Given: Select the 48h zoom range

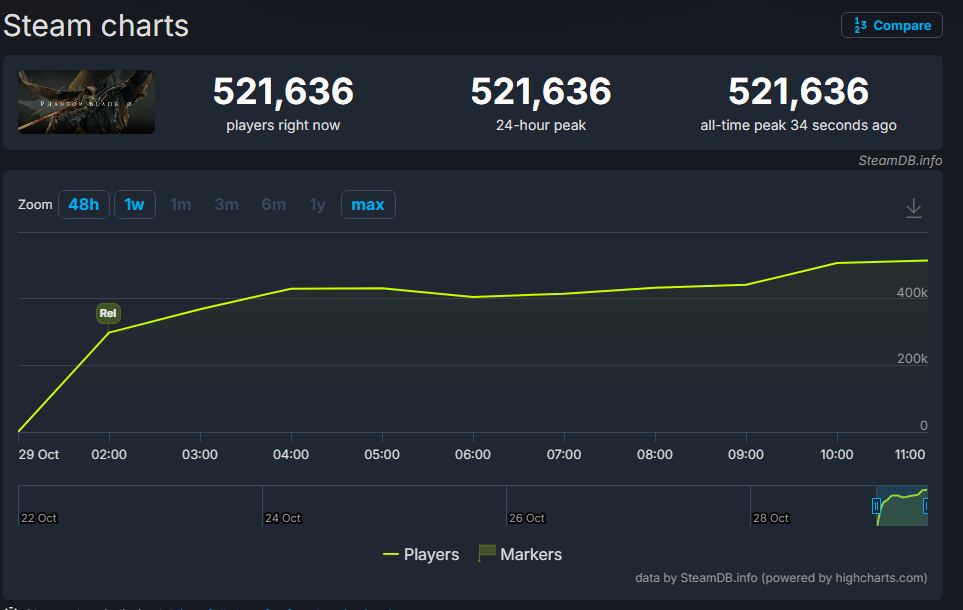Looking at the screenshot, I should [84, 205].
